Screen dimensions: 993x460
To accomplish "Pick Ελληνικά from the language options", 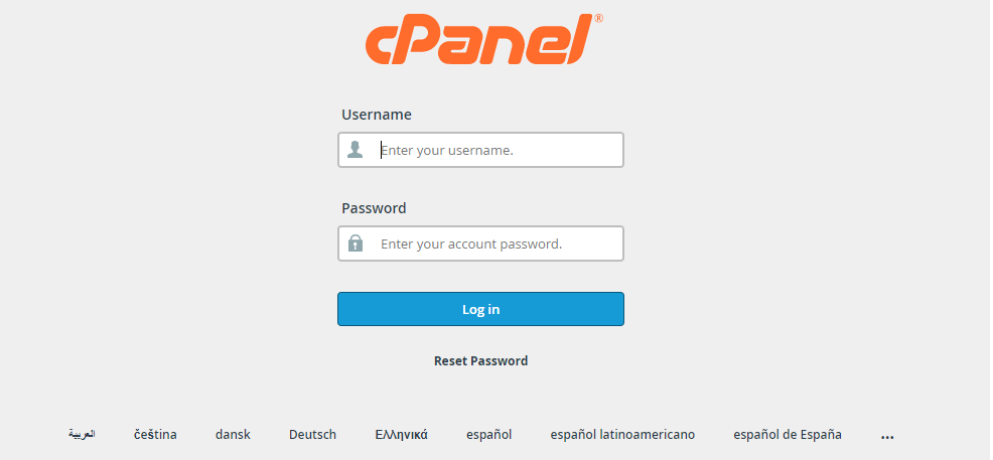I will (402, 435).
